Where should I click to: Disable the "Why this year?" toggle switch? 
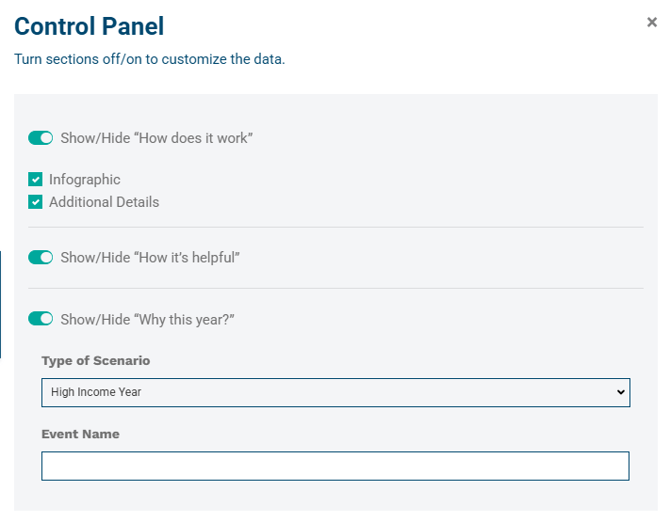(40, 319)
